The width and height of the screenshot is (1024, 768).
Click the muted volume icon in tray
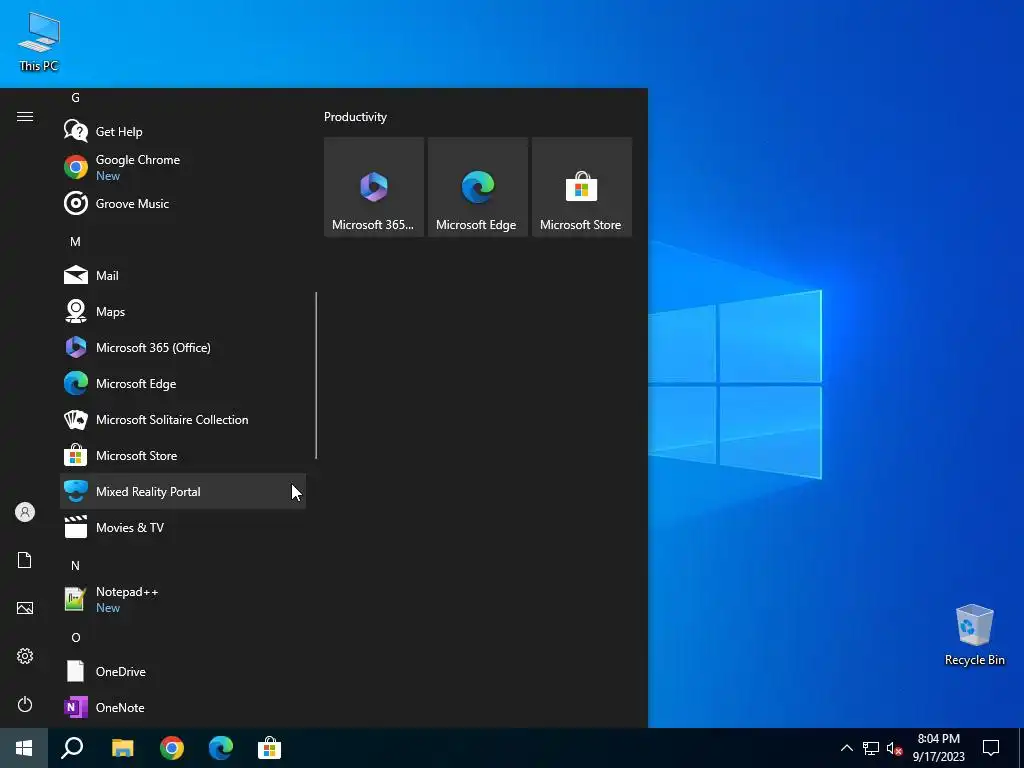(894, 748)
